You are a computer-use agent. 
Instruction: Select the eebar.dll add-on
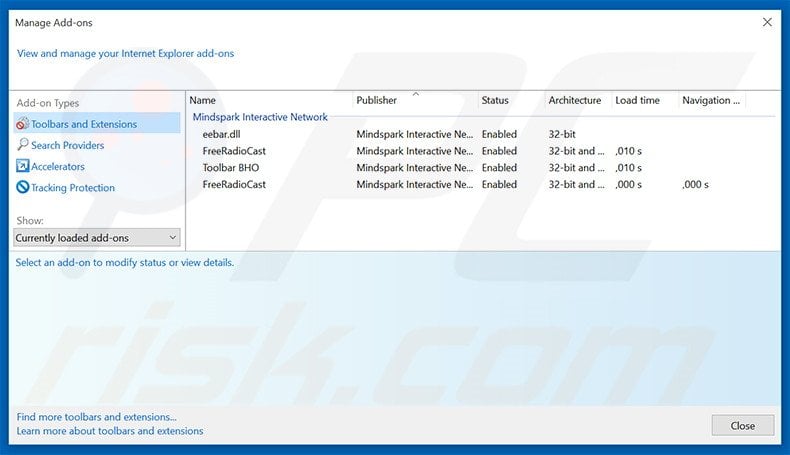[x=221, y=134]
